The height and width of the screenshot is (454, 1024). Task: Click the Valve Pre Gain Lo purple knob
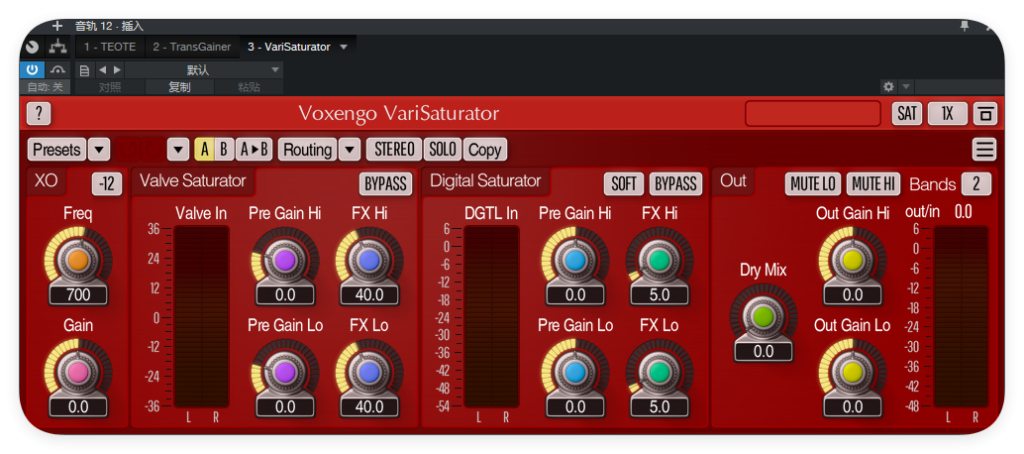tap(285, 372)
